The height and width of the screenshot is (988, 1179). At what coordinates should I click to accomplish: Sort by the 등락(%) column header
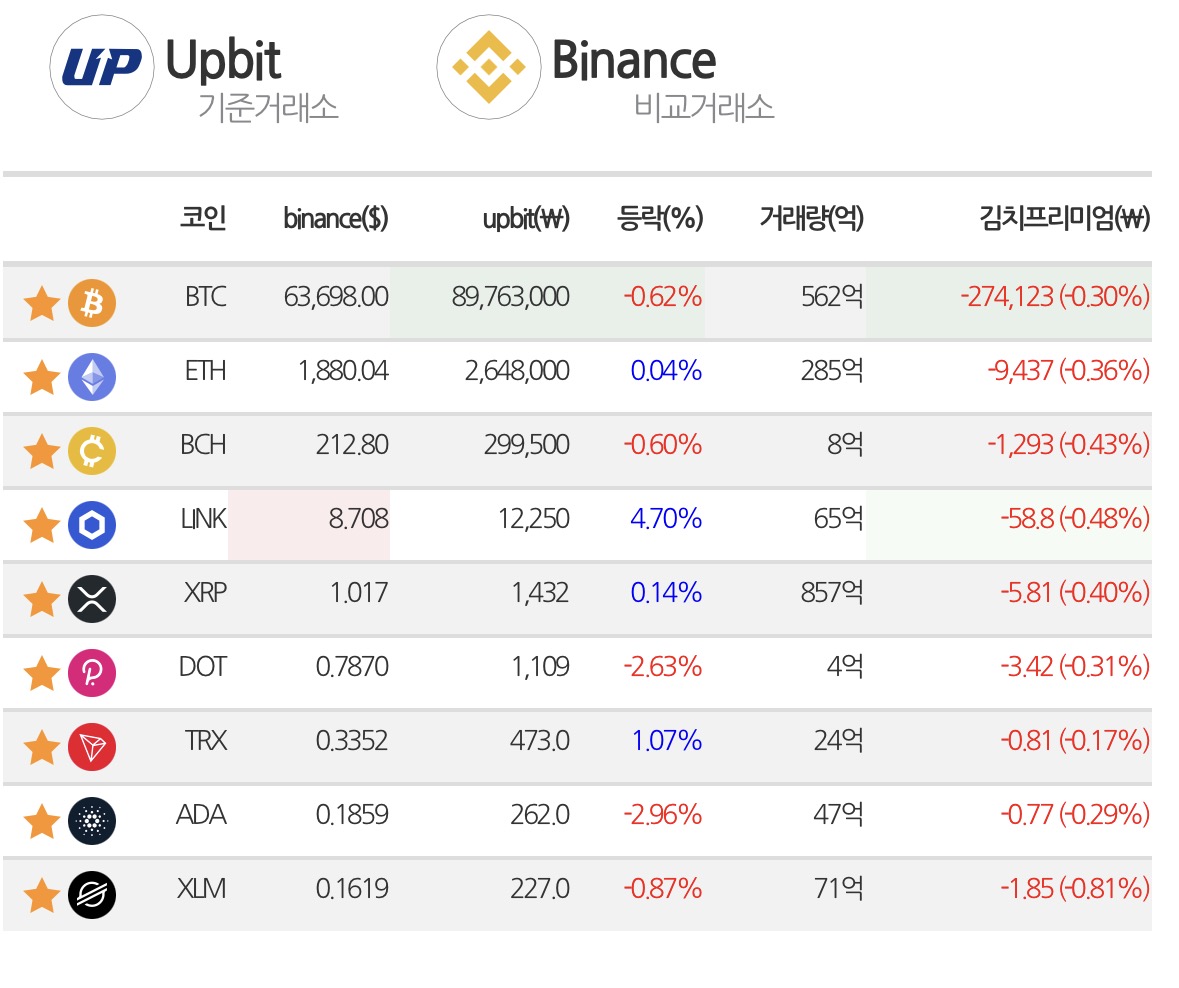coord(660,219)
